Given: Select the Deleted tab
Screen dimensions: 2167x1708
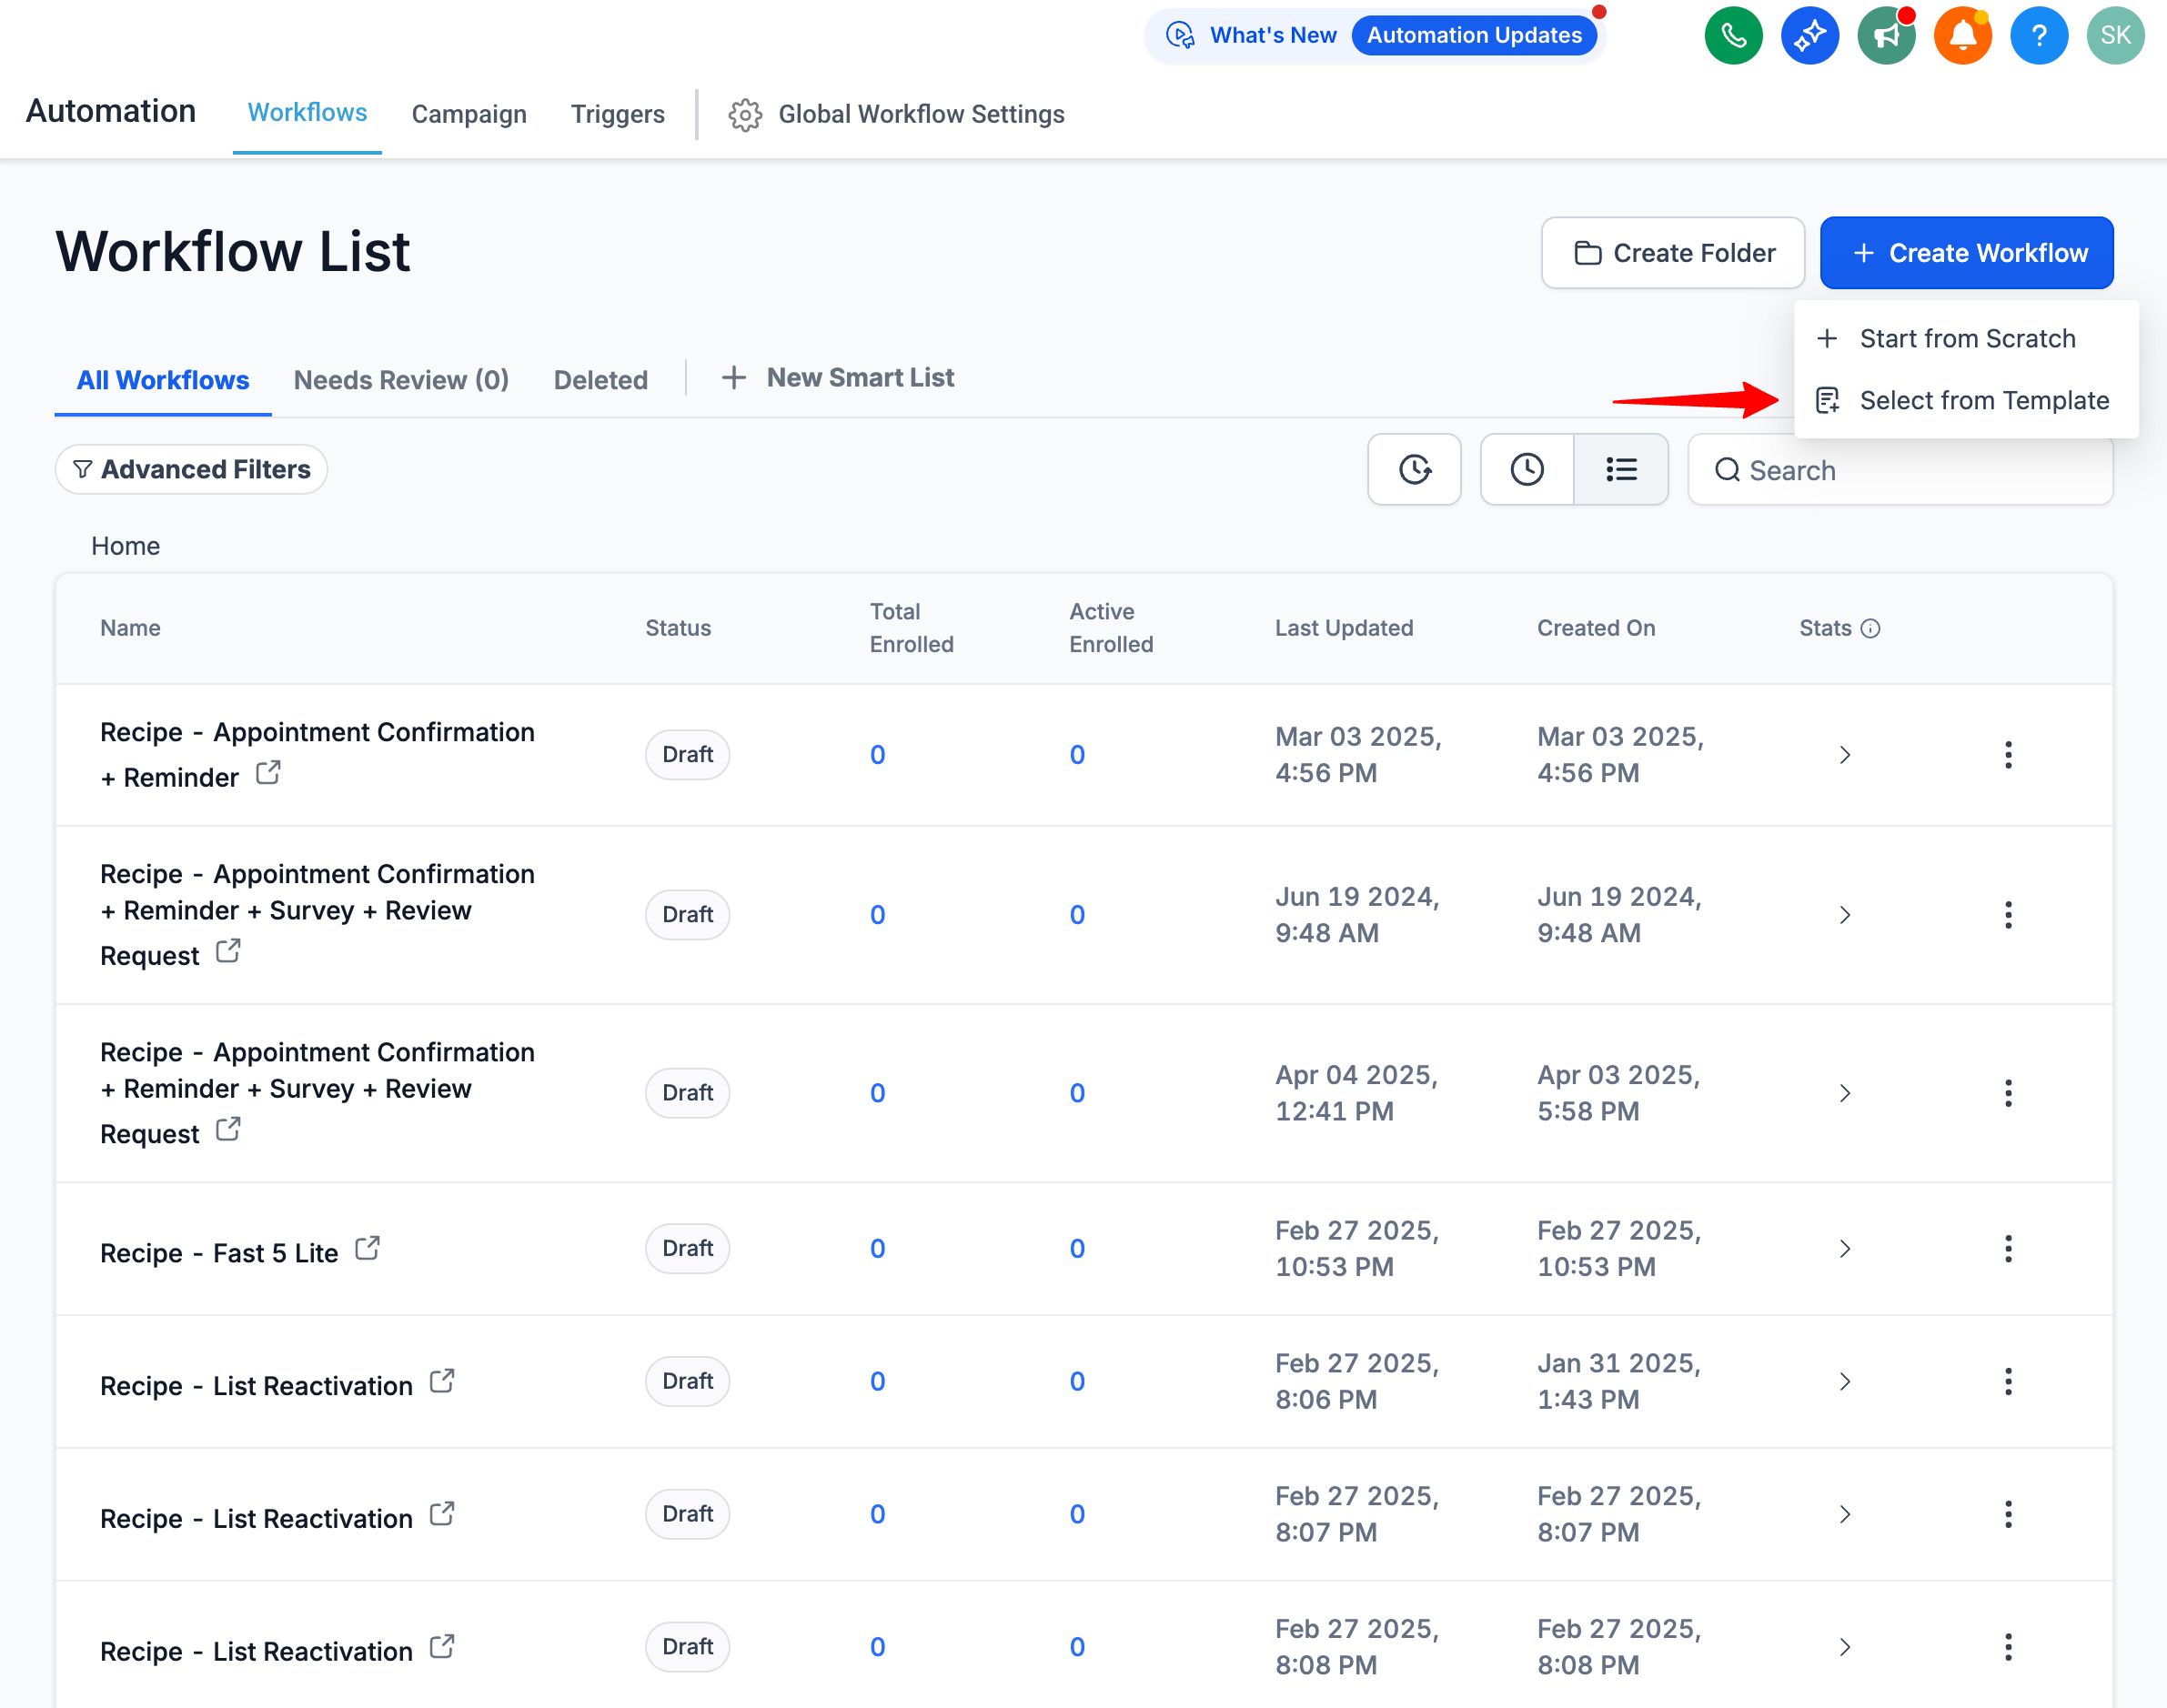Looking at the screenshot, I should pyautogui.click(x=600, y=380).
